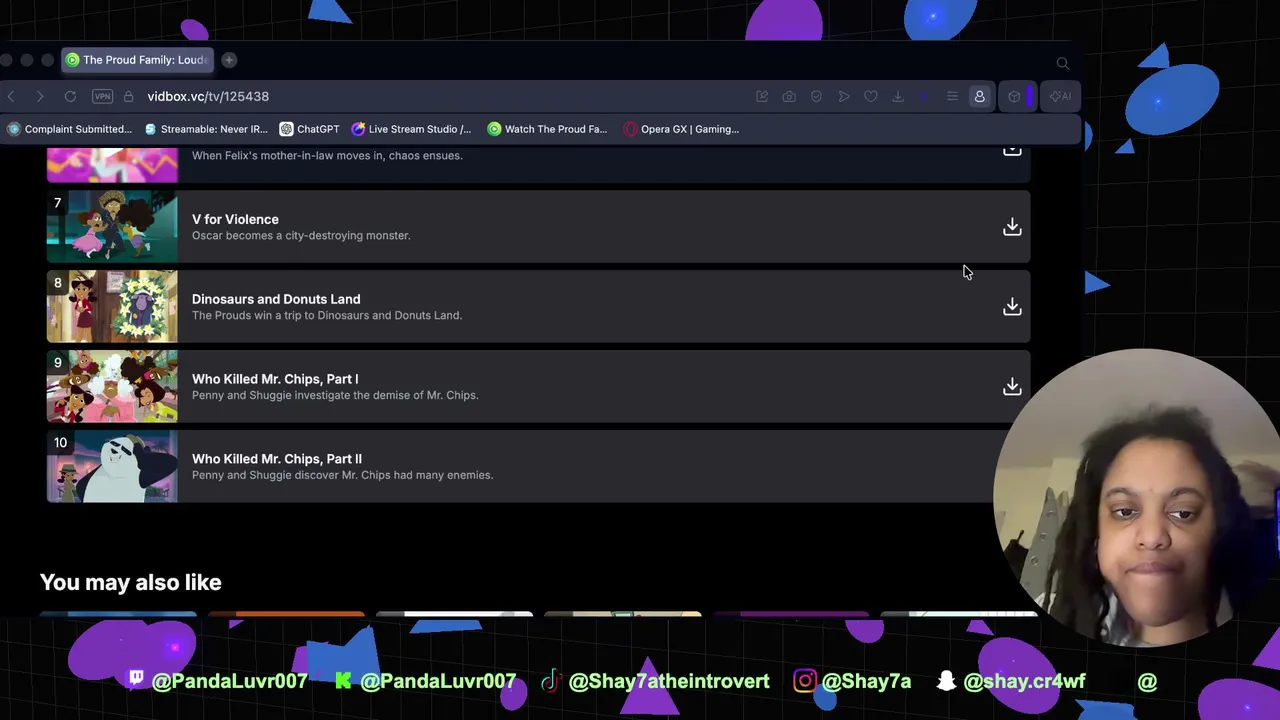The width and height of the screenshot is (1280, 720).
Task: Click "Penny and Shuggie discover" description
Action: tap(342, 476)
